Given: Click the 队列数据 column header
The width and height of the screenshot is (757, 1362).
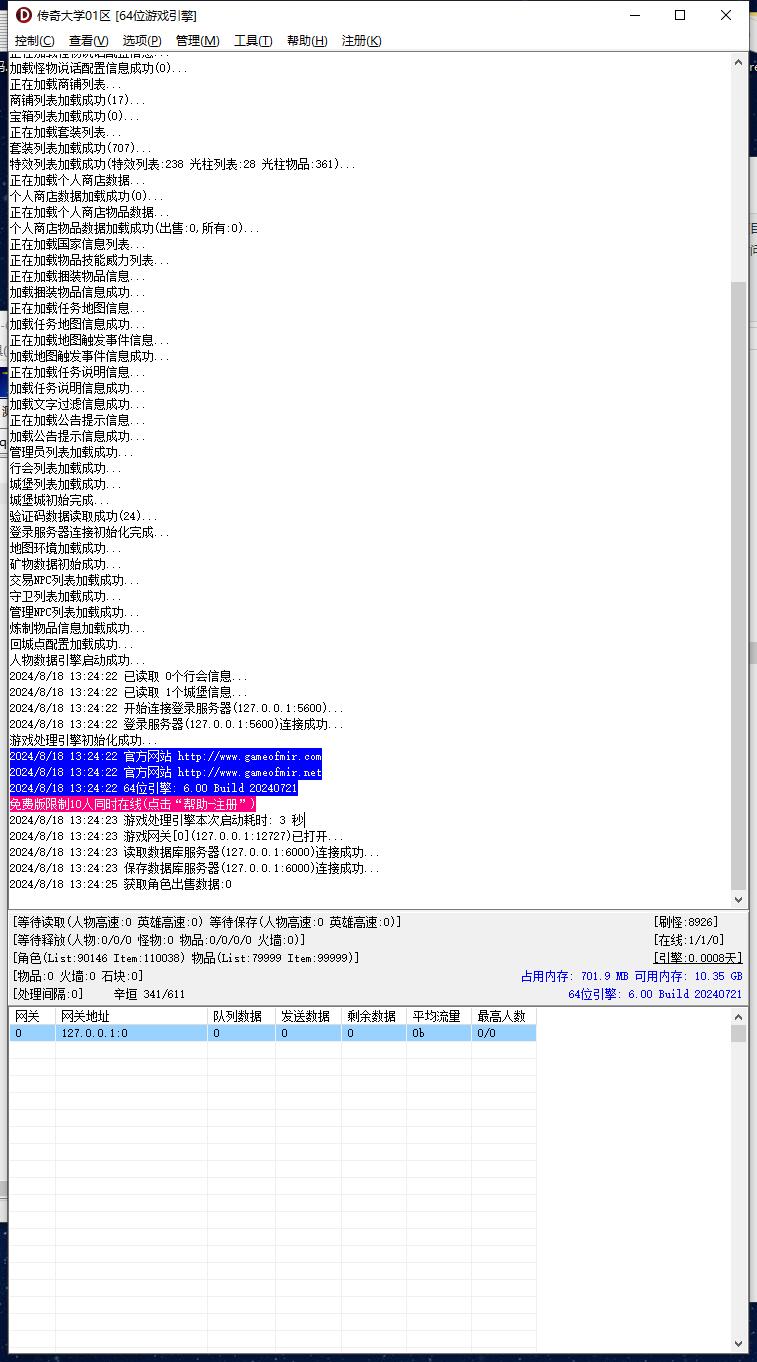Looking at the screenshot, I should (x=241, y=1016).
